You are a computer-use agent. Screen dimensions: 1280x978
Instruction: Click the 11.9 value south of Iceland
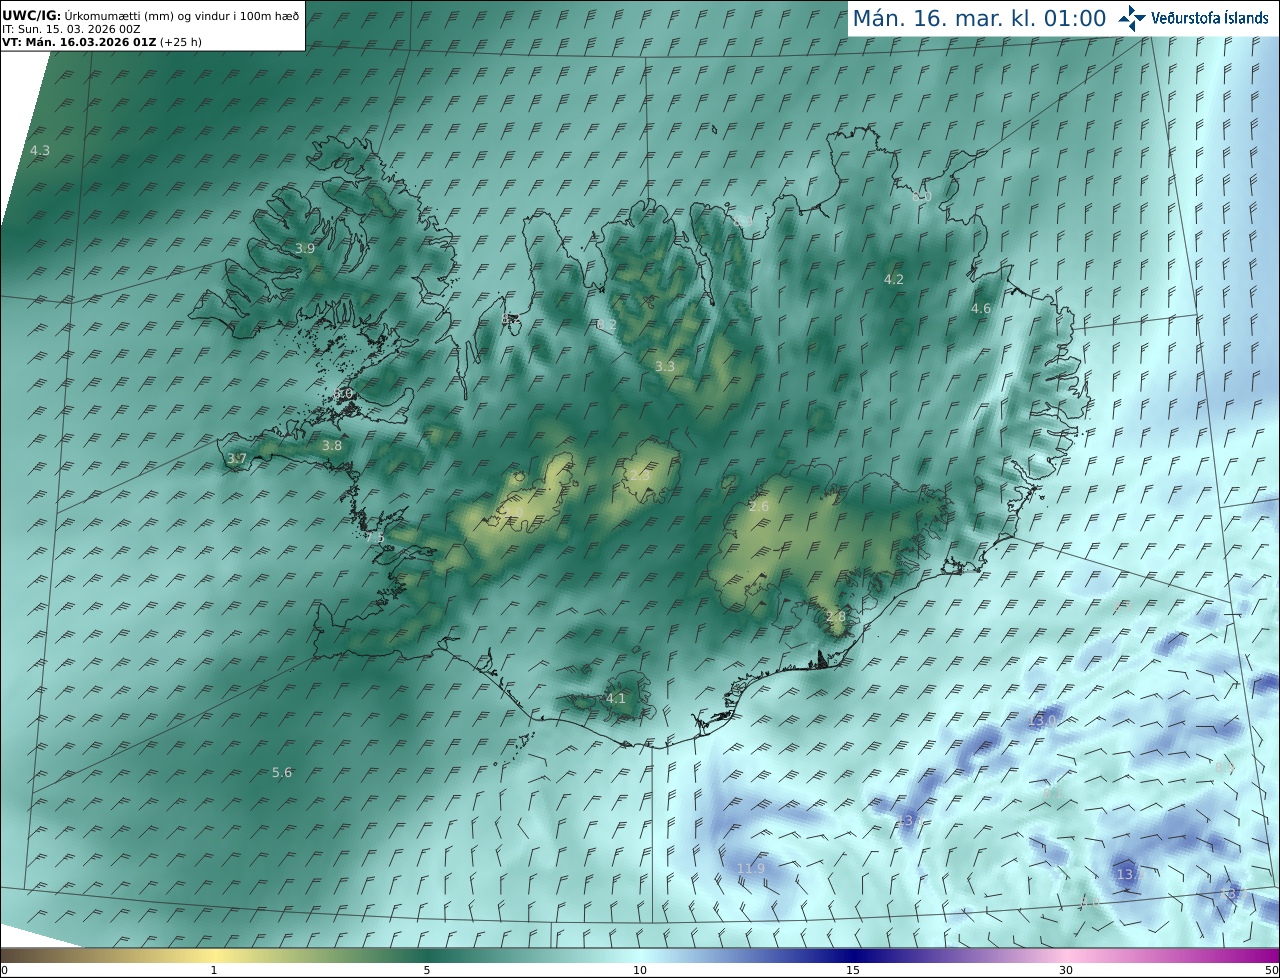[x=751, y=868]
